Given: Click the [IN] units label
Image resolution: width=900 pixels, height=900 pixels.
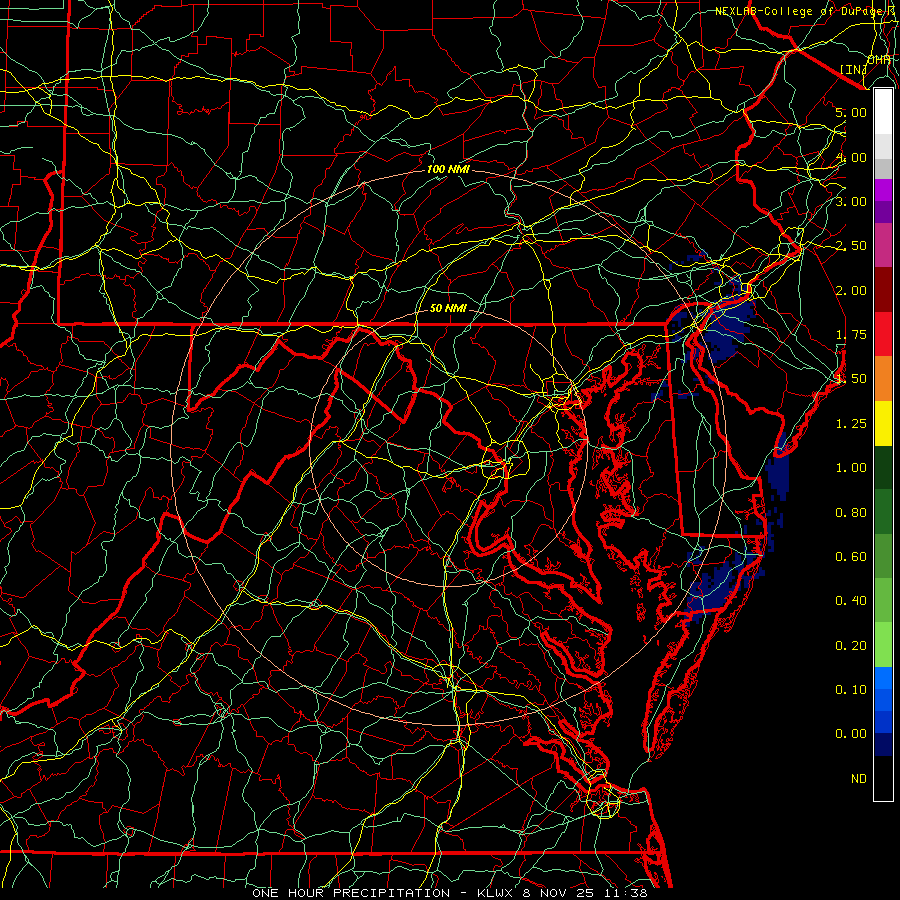Looking at the screenshot, I should coord(854,69).
